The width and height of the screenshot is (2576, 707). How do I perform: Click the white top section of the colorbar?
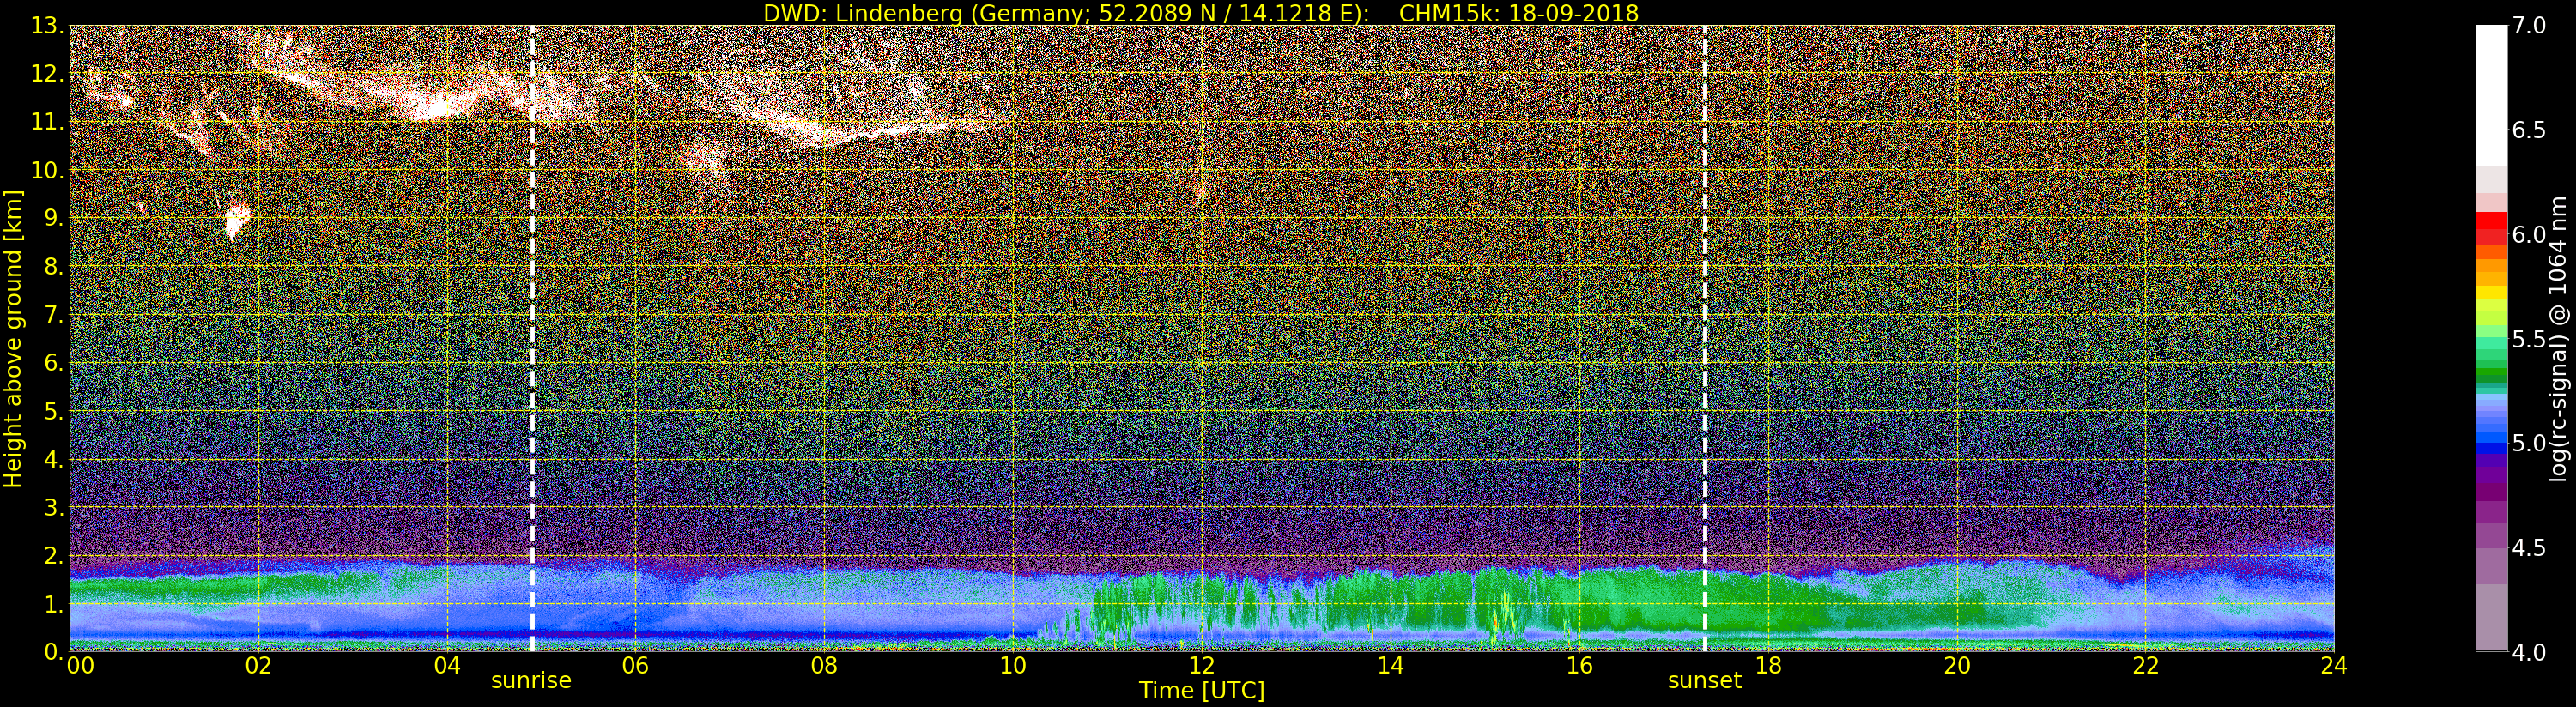(2491, 95)
